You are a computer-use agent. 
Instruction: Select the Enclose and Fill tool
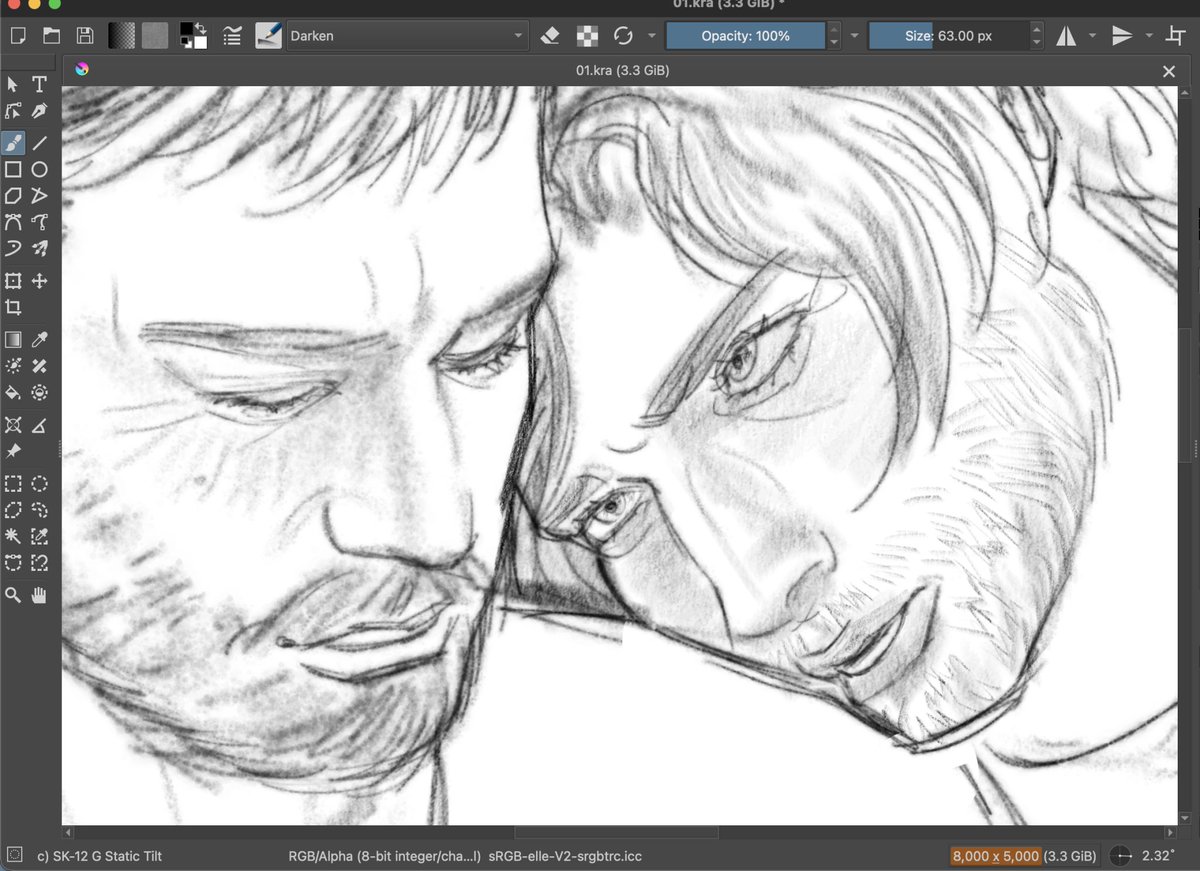point(39,392)
